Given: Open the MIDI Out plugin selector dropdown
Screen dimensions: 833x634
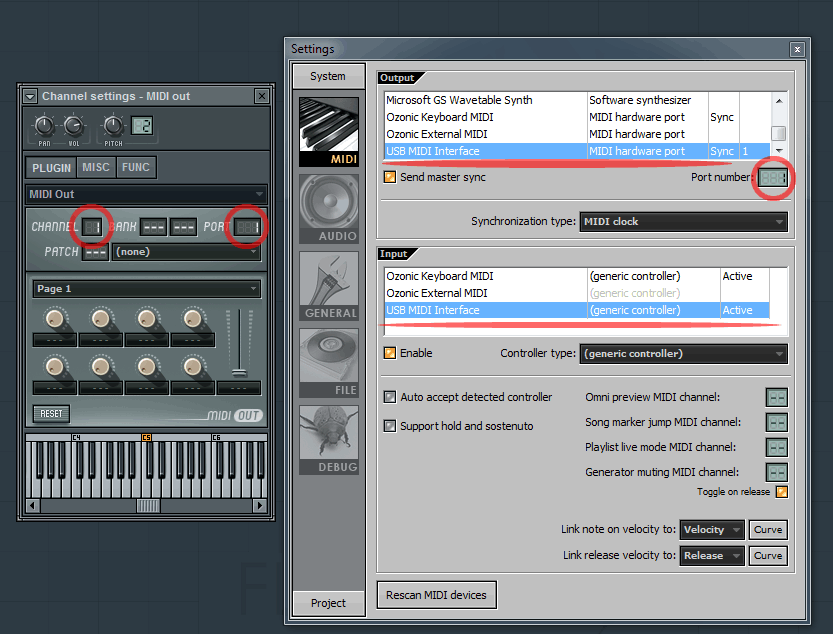Looking at the screenshot, I should pyautogui.click(x=146, y=195).
